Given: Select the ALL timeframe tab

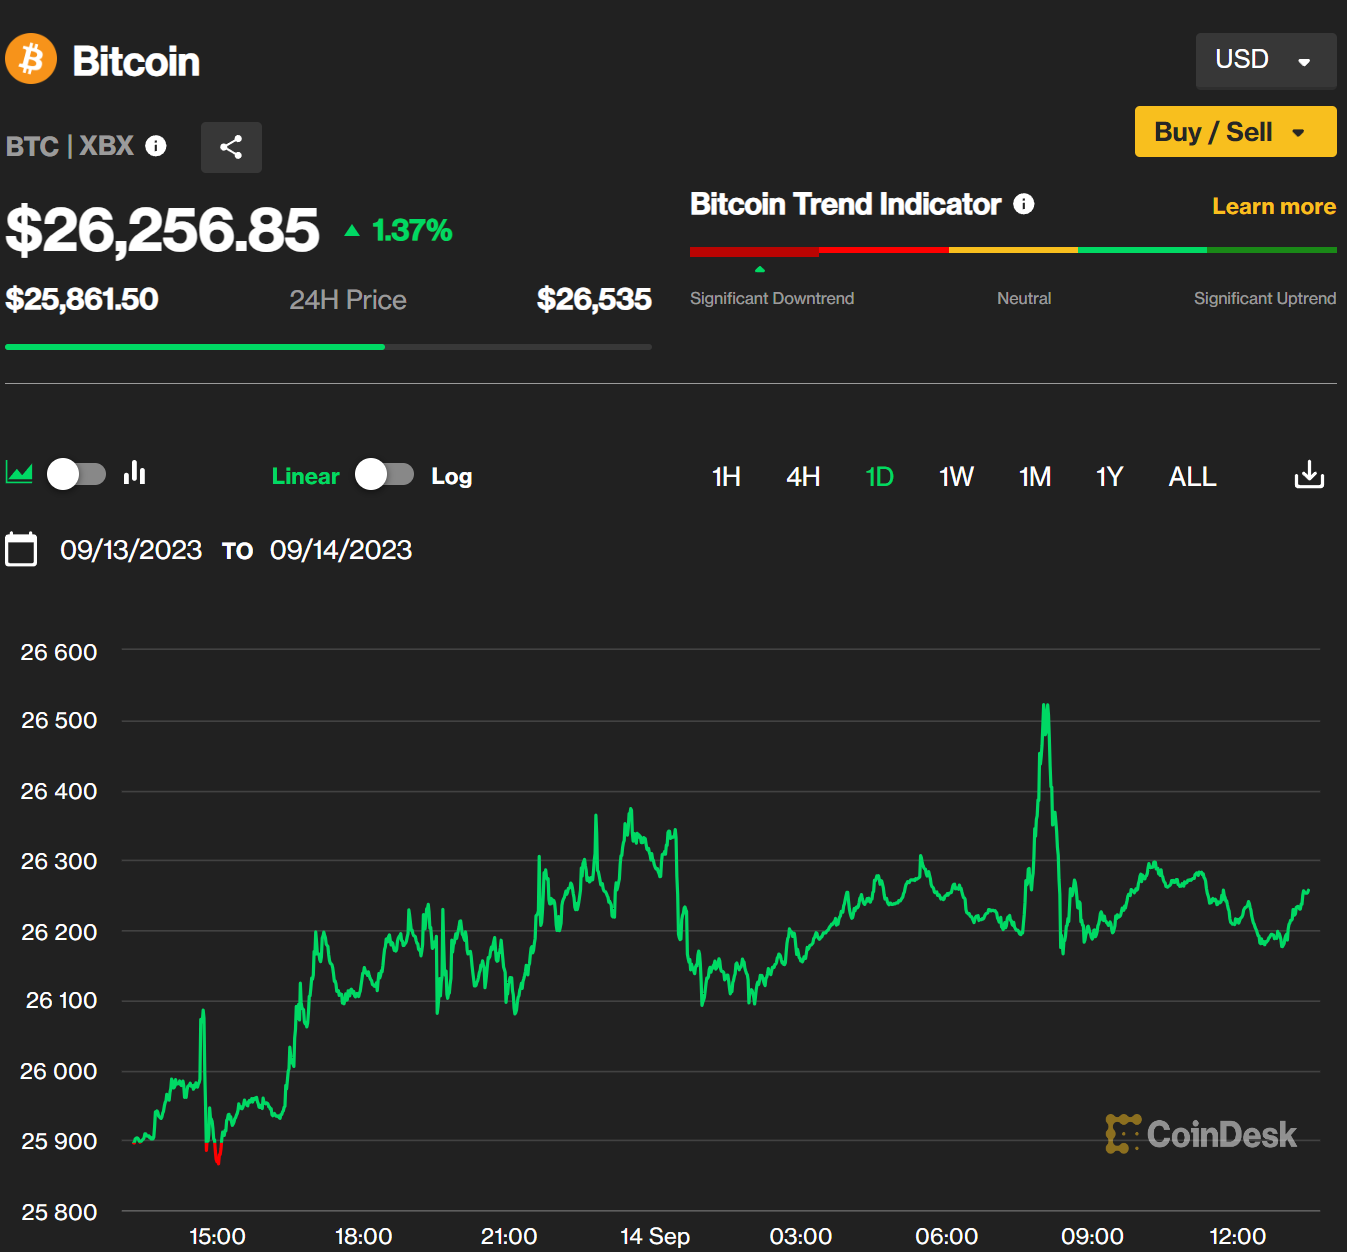Looking at the screenshot, I should [1191, 477].
